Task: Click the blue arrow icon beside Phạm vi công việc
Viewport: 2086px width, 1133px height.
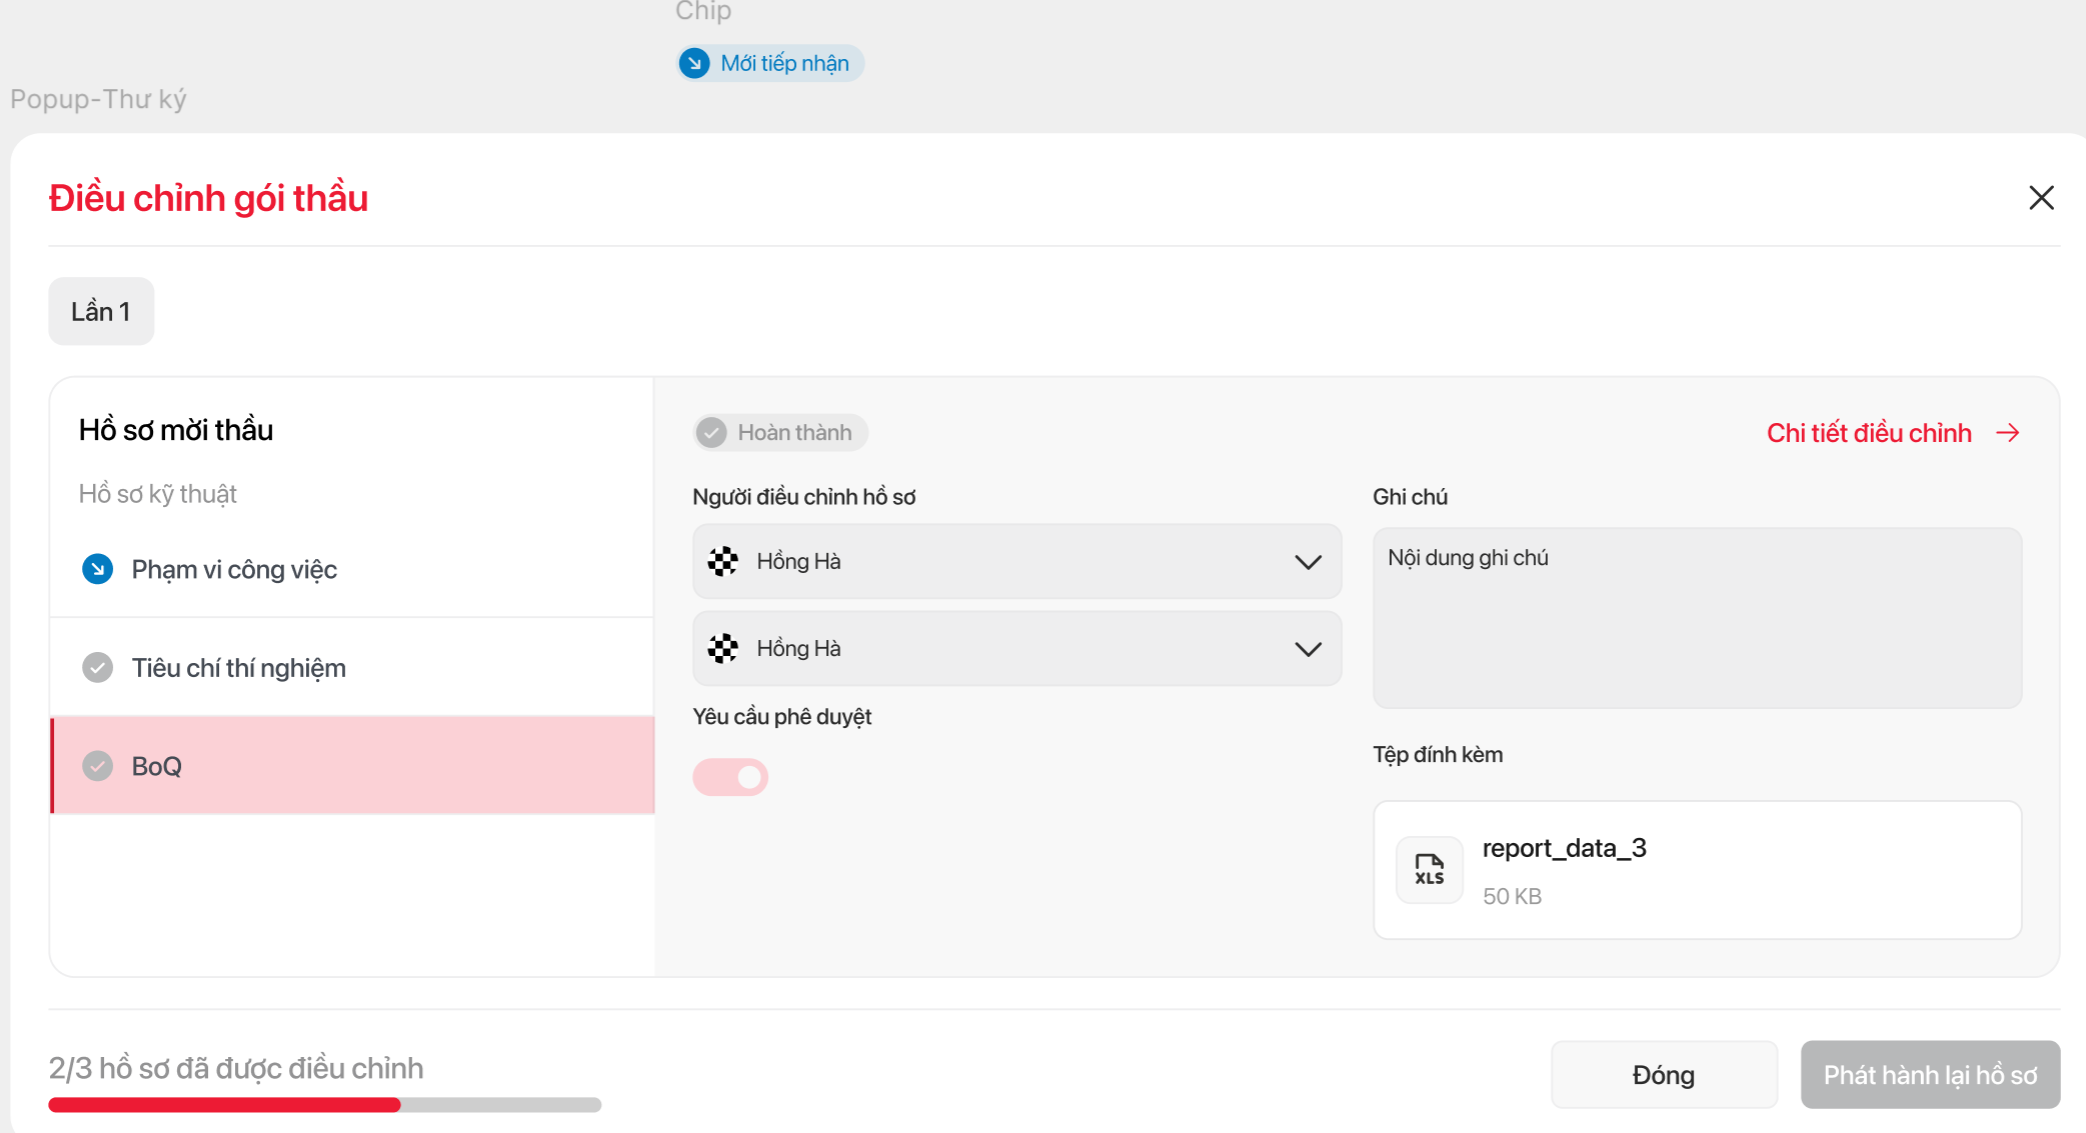Action: click(x=97, y=569)
